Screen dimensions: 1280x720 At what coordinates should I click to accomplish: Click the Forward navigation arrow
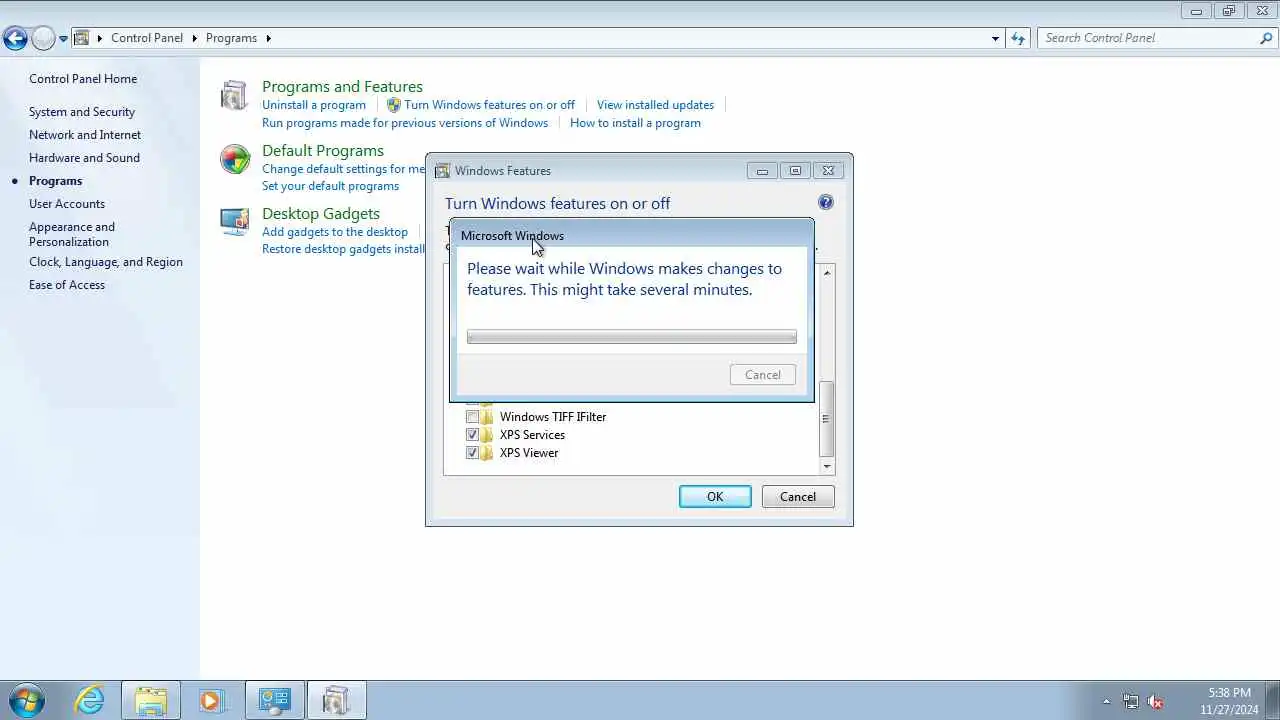[x=43, y=39]
